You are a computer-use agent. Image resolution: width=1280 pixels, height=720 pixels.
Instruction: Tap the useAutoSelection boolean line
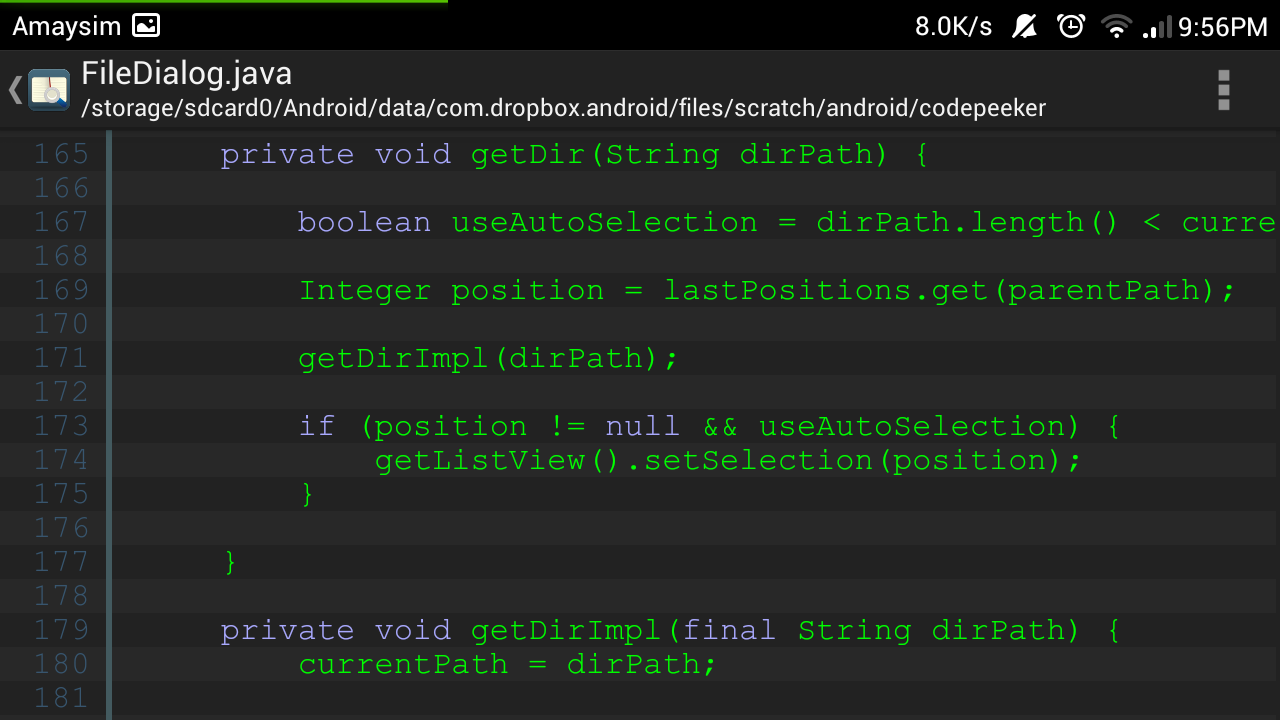787,222
